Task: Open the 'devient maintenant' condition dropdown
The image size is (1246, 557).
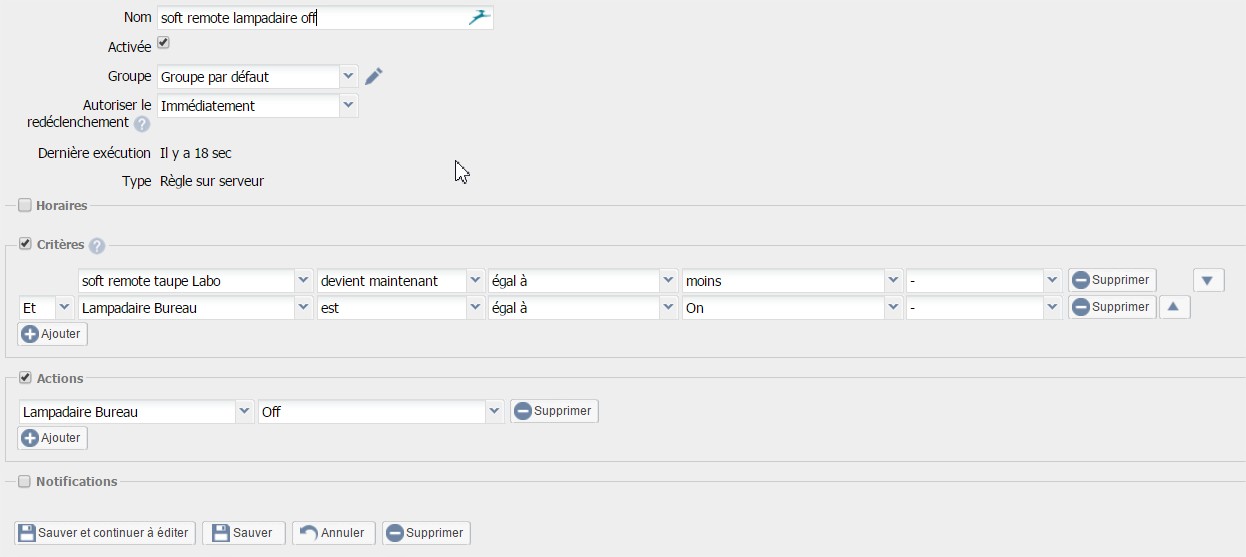Action: (x=475, y=281)
